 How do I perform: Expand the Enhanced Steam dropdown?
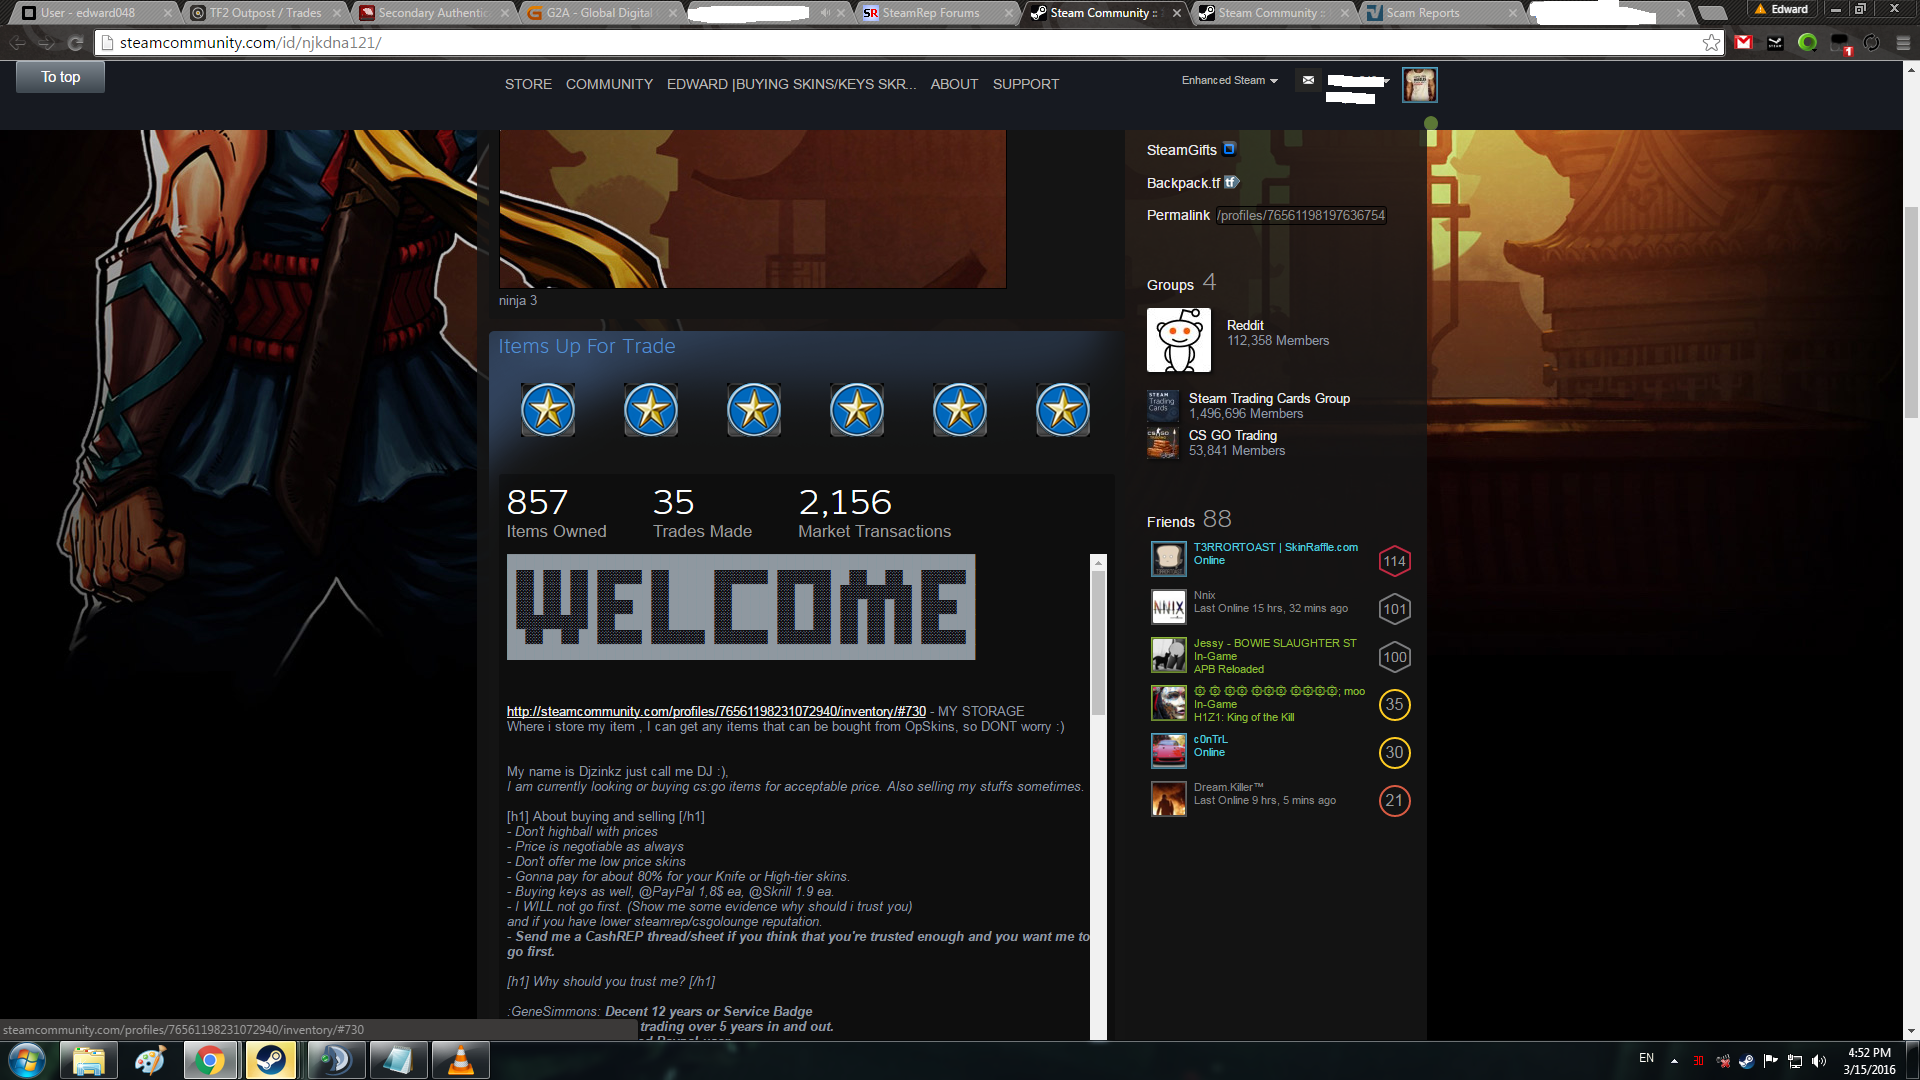tap(1229, 80)
